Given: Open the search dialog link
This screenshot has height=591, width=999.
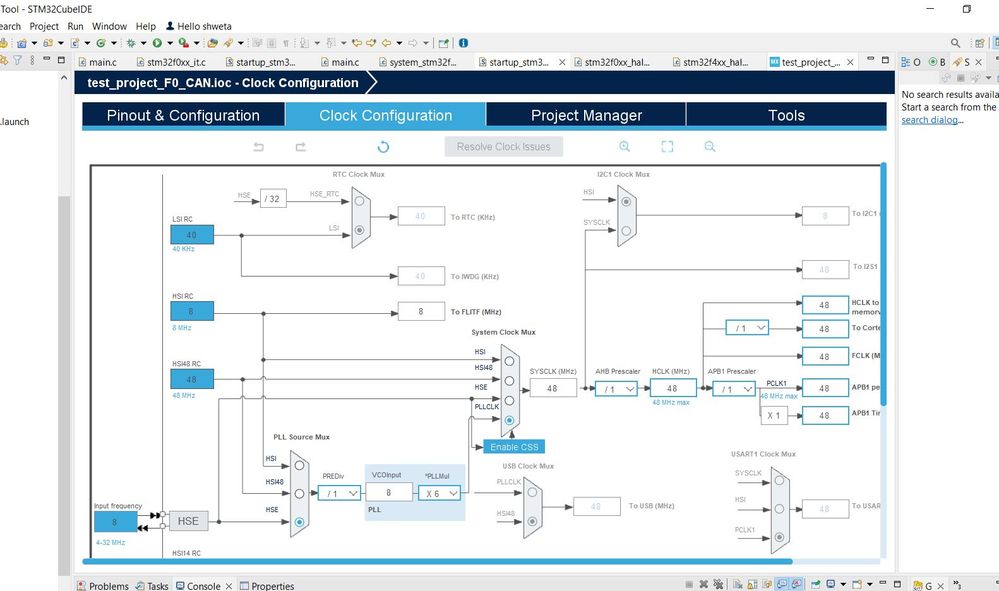Looking at the screenshot, I should tap(930, 120).
